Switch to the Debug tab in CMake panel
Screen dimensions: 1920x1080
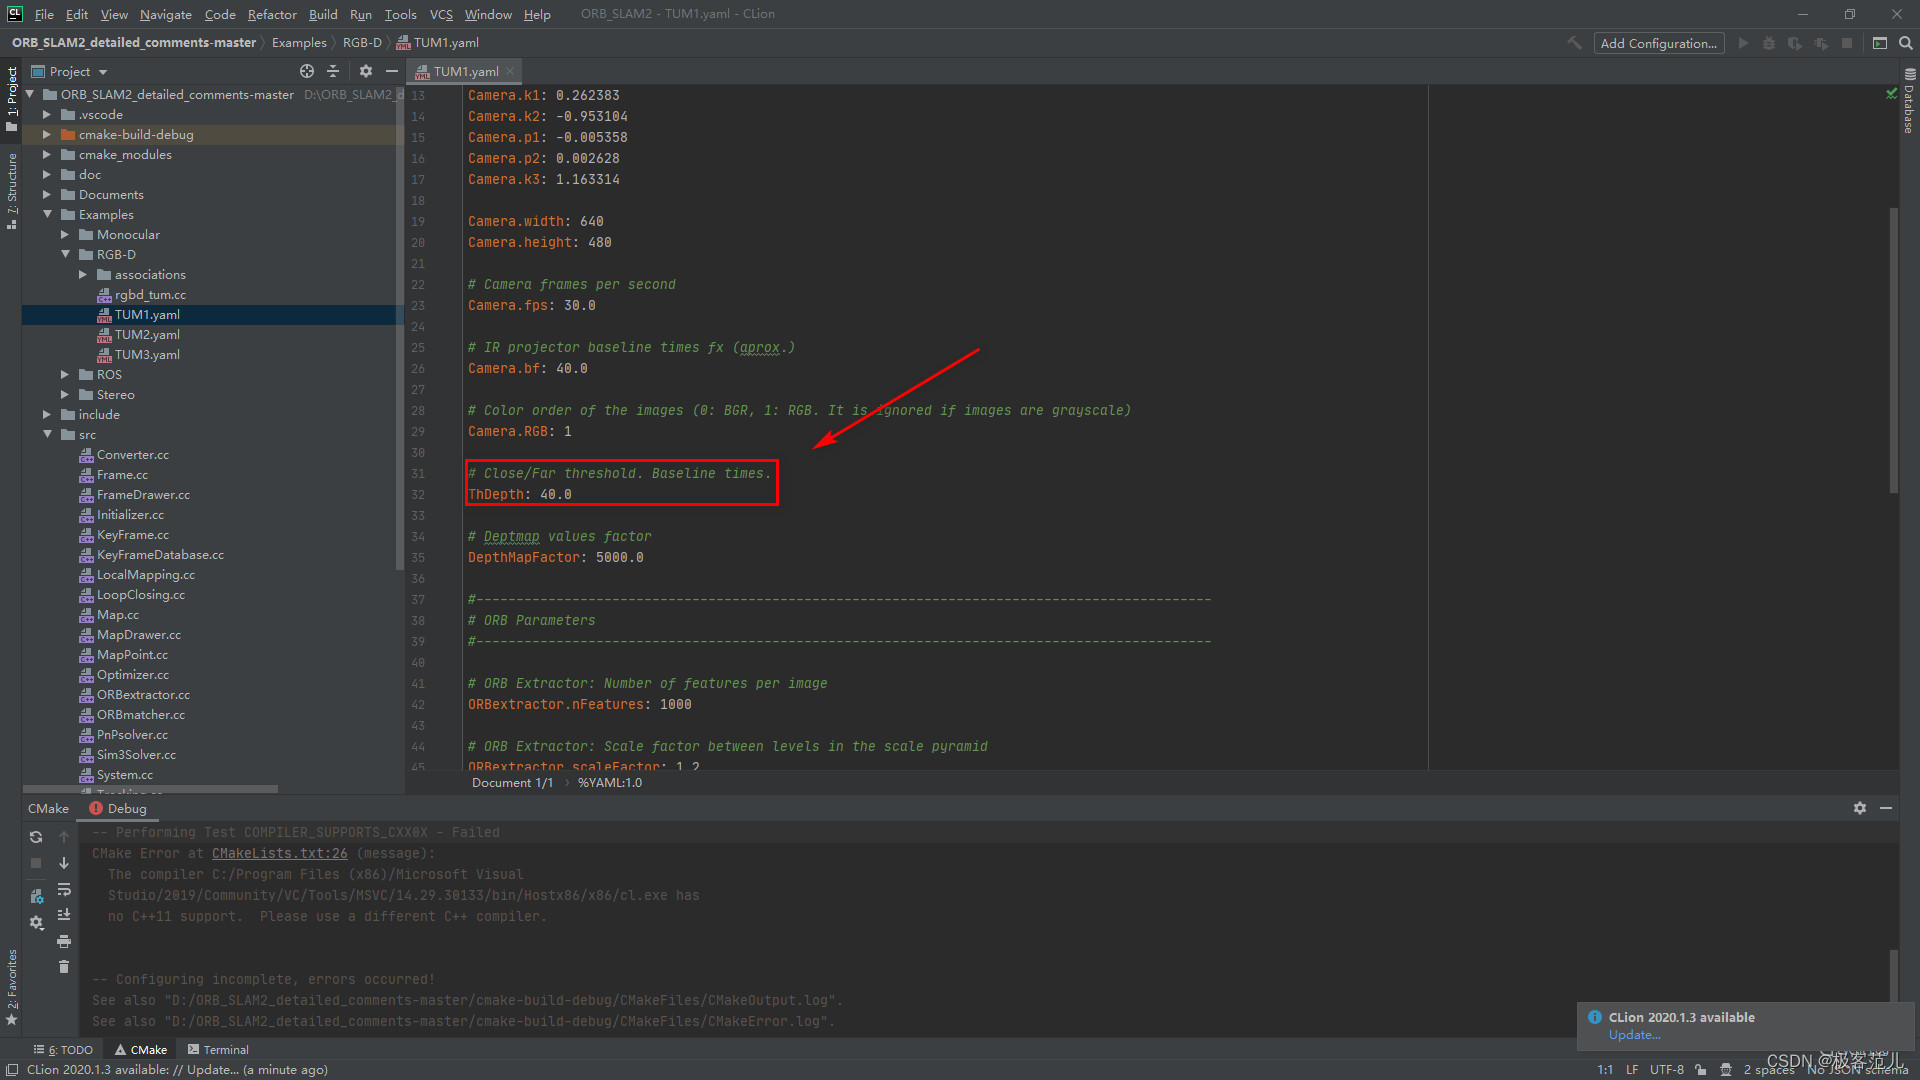click(x=118, y=808)
